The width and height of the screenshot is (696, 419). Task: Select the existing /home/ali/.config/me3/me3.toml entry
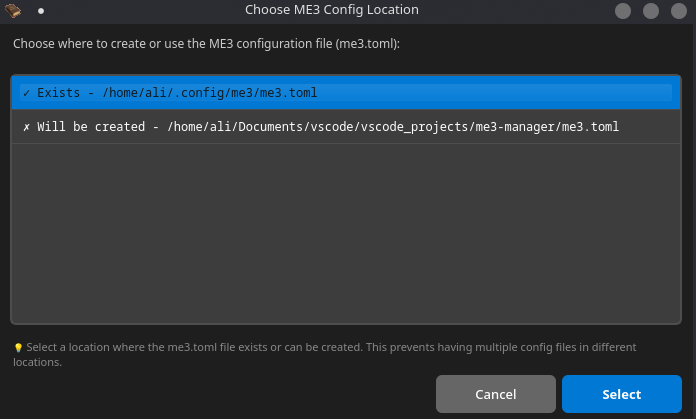coord(210,93)
